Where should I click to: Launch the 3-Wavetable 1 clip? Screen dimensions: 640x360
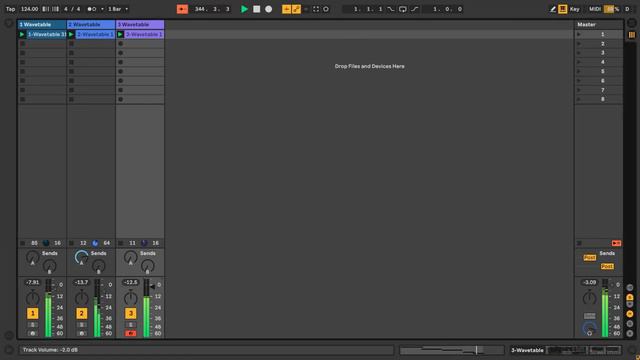(120, 34)
